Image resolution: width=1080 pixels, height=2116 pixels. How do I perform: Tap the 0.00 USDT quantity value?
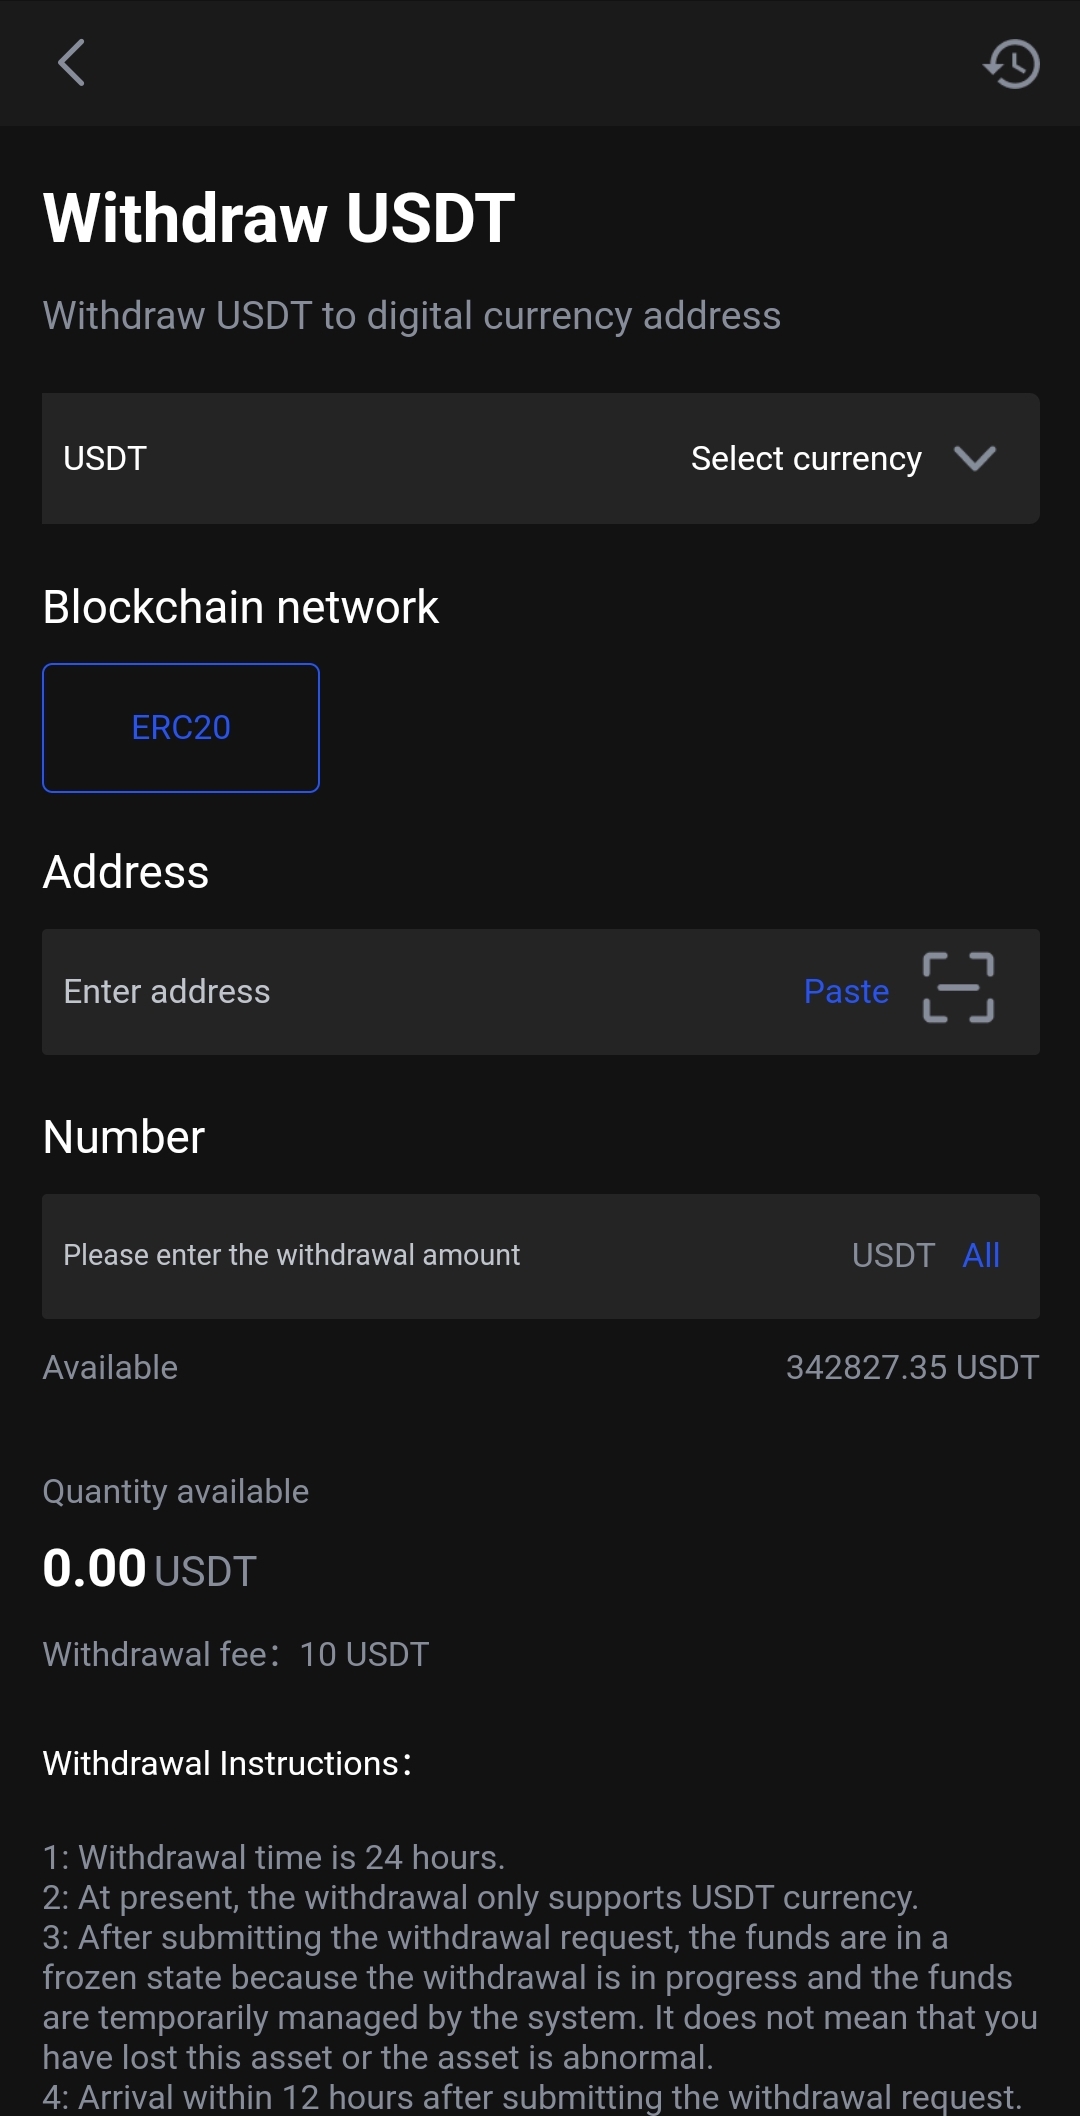click(x=150, y=1568)
